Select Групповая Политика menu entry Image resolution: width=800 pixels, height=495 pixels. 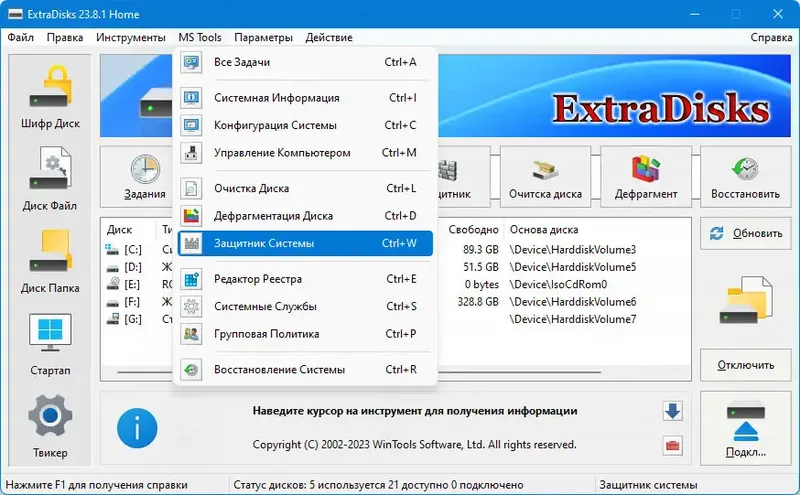[305, 334]
